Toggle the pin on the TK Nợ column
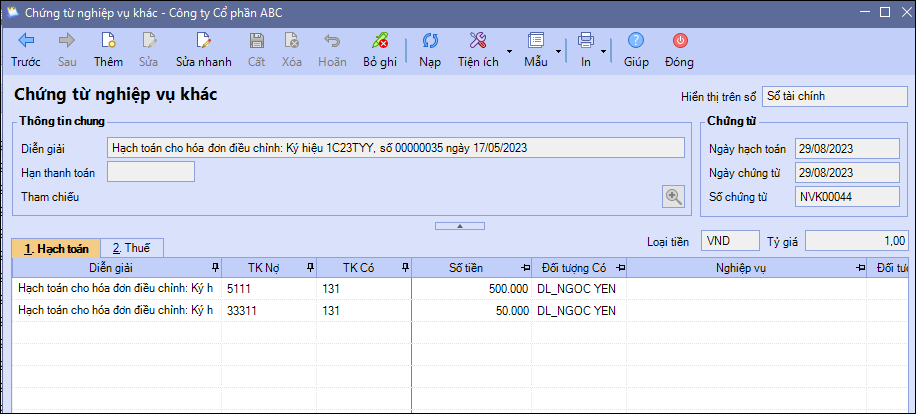The height and width of the screenshot is (414, 916). coord(310,267)
